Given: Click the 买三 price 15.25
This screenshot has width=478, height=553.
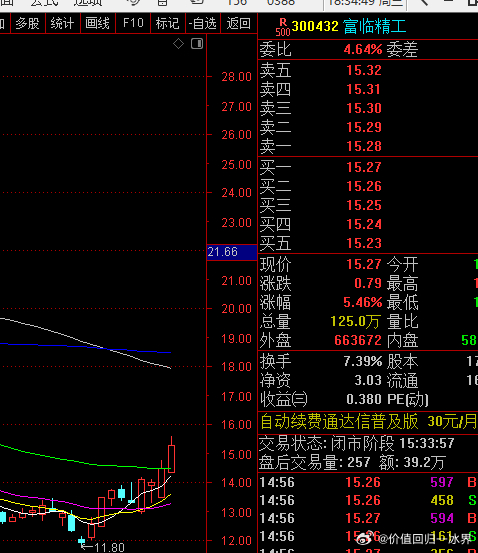Looking at the screenshot, I should coord(364,205).
